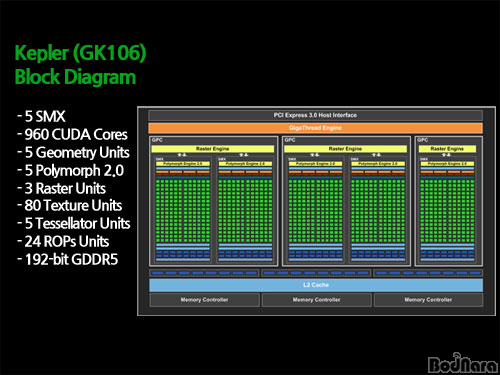This screenshot has height=375, width=500.
Task: Click the Bodnara watermark logo
Action: coord(463,363)
